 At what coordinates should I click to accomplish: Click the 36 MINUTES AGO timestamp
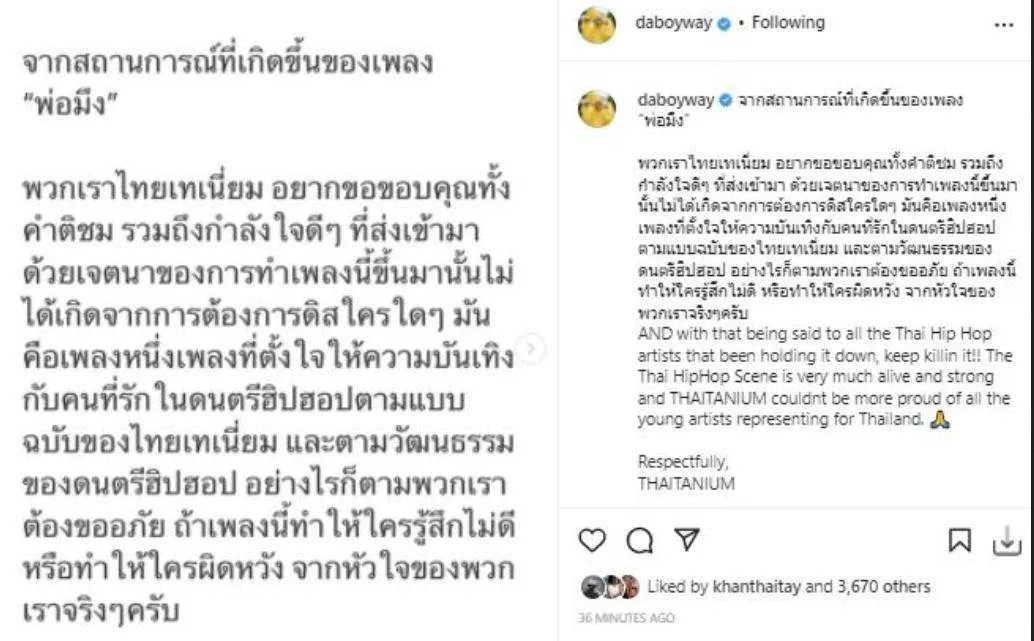tap(626, 618)
